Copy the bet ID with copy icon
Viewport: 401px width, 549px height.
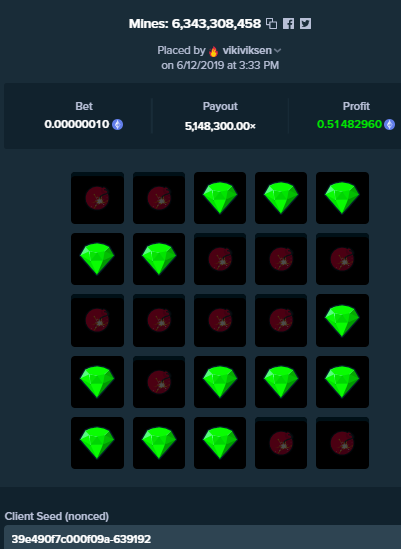pyautogui.click(x=271, y=24)
